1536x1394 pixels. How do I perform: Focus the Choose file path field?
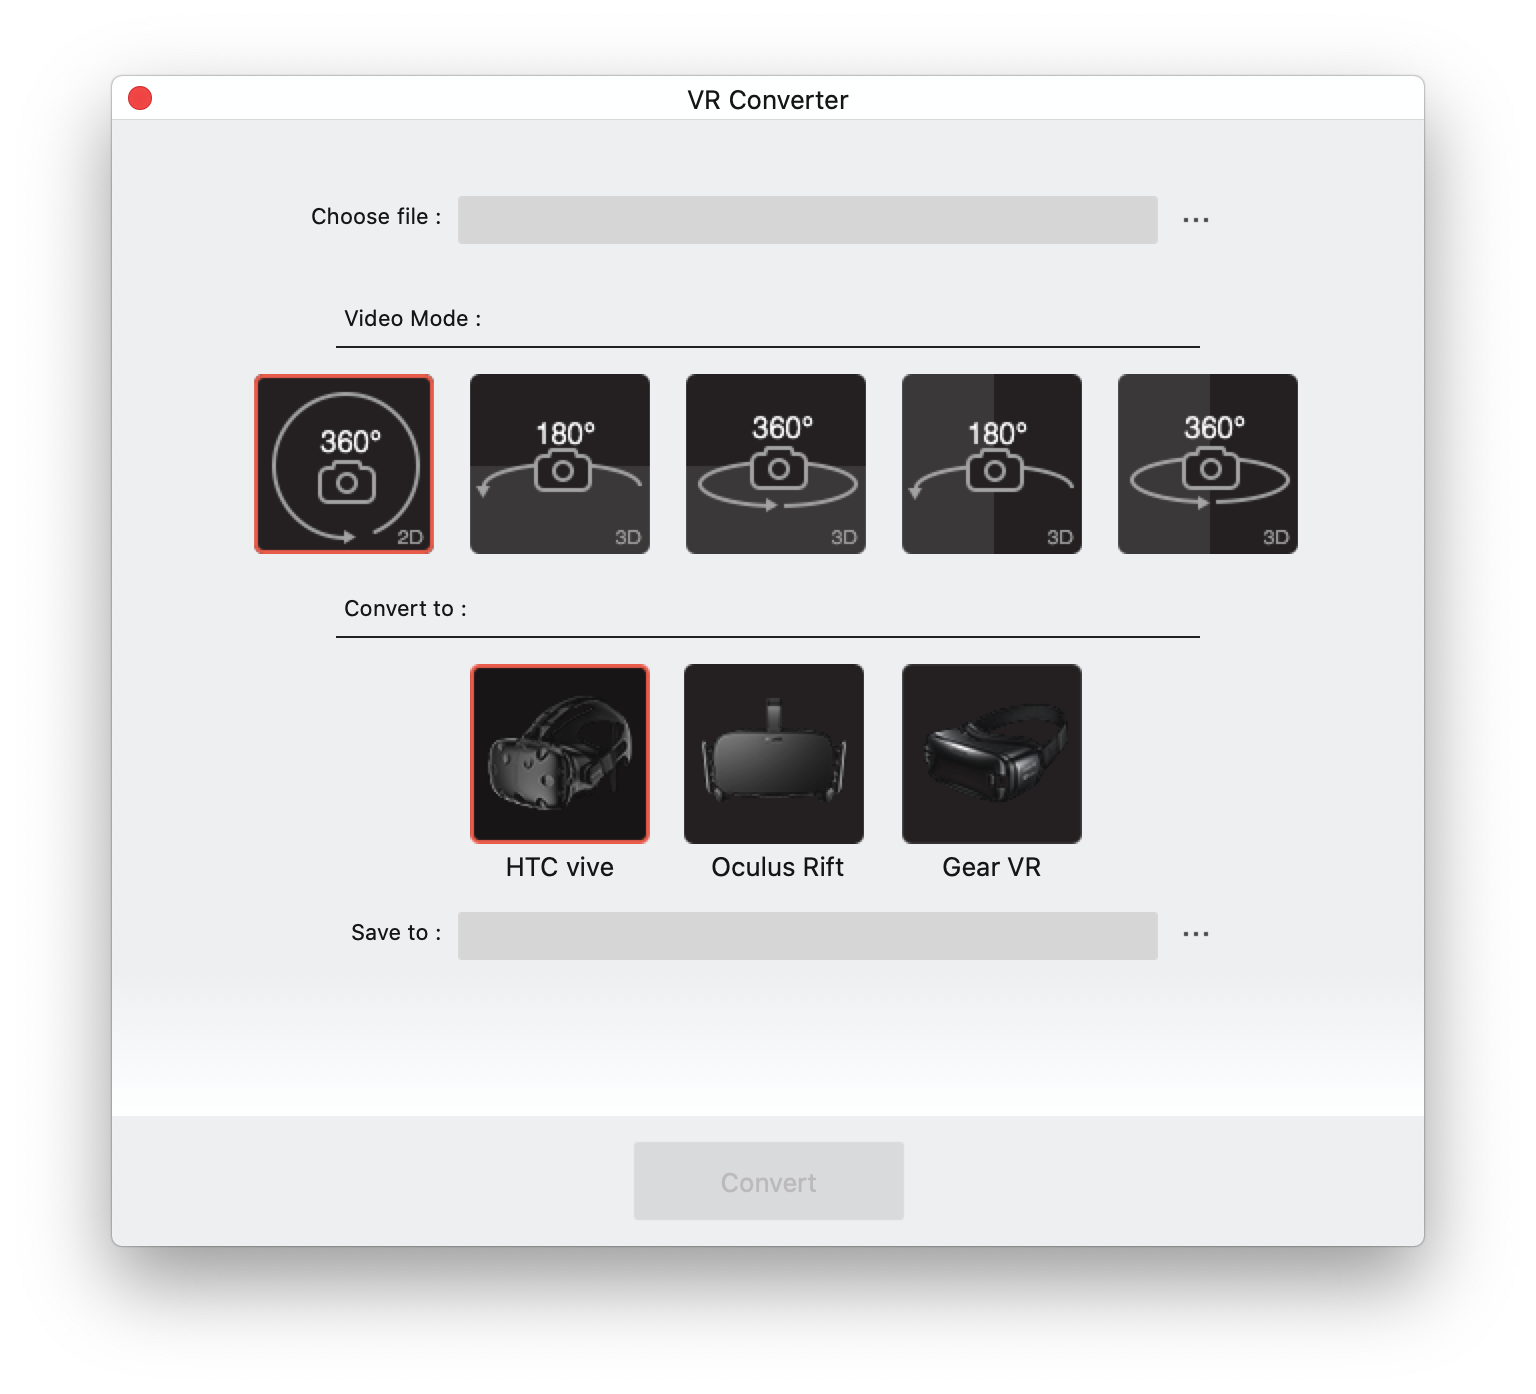808,220
